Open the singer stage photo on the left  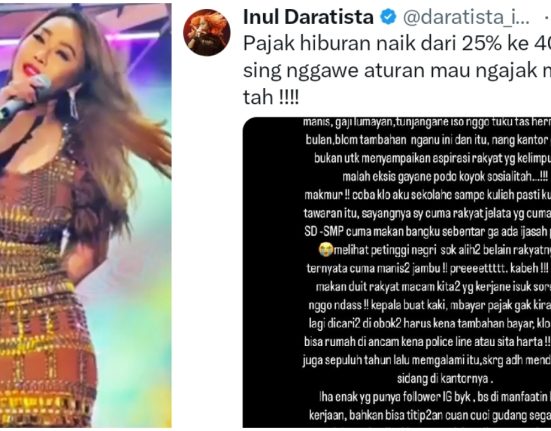[x=86, y=215]
